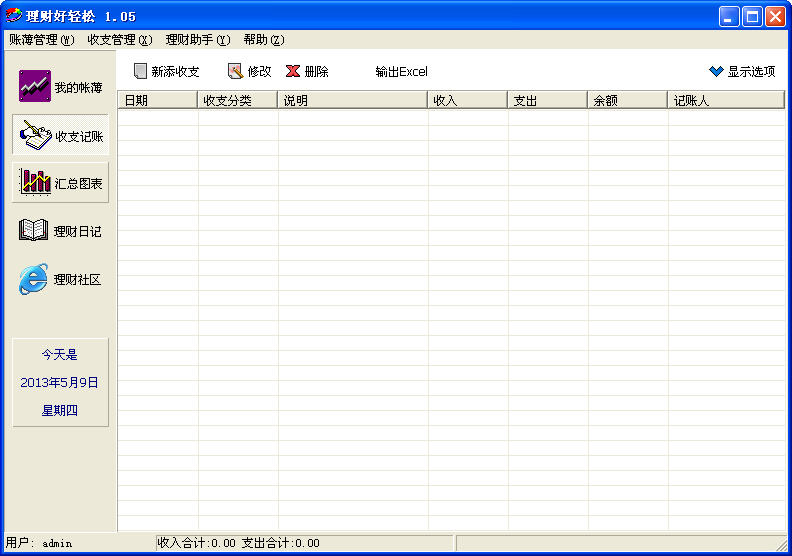Click the 余额 column header
This screenshot has height=556, width=792.
pos(627,100)
